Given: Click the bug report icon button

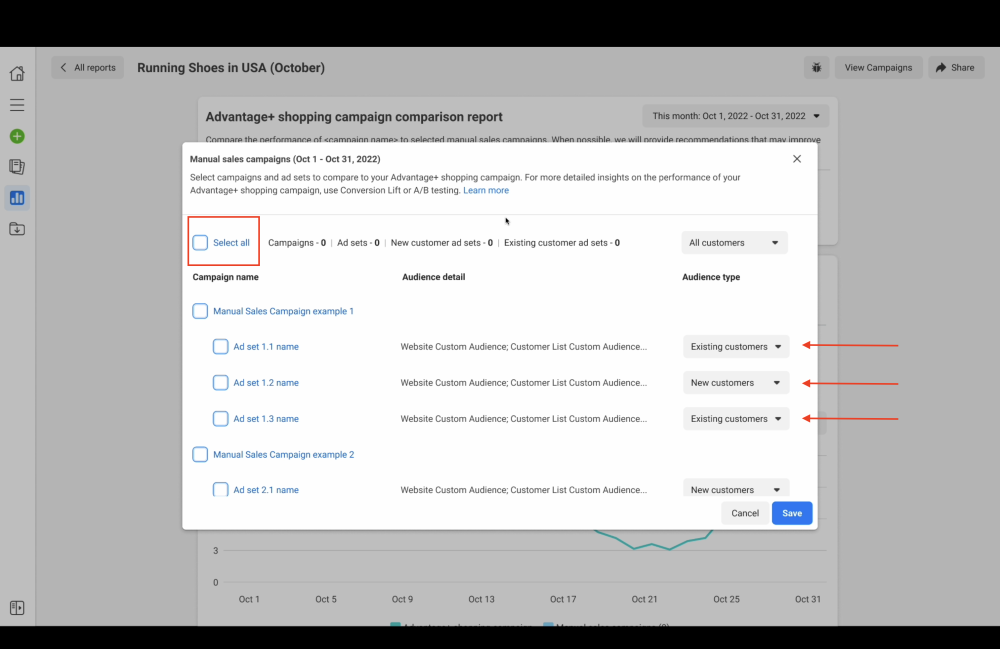Looking at the screenshot, I should click(x=816, y=68).
